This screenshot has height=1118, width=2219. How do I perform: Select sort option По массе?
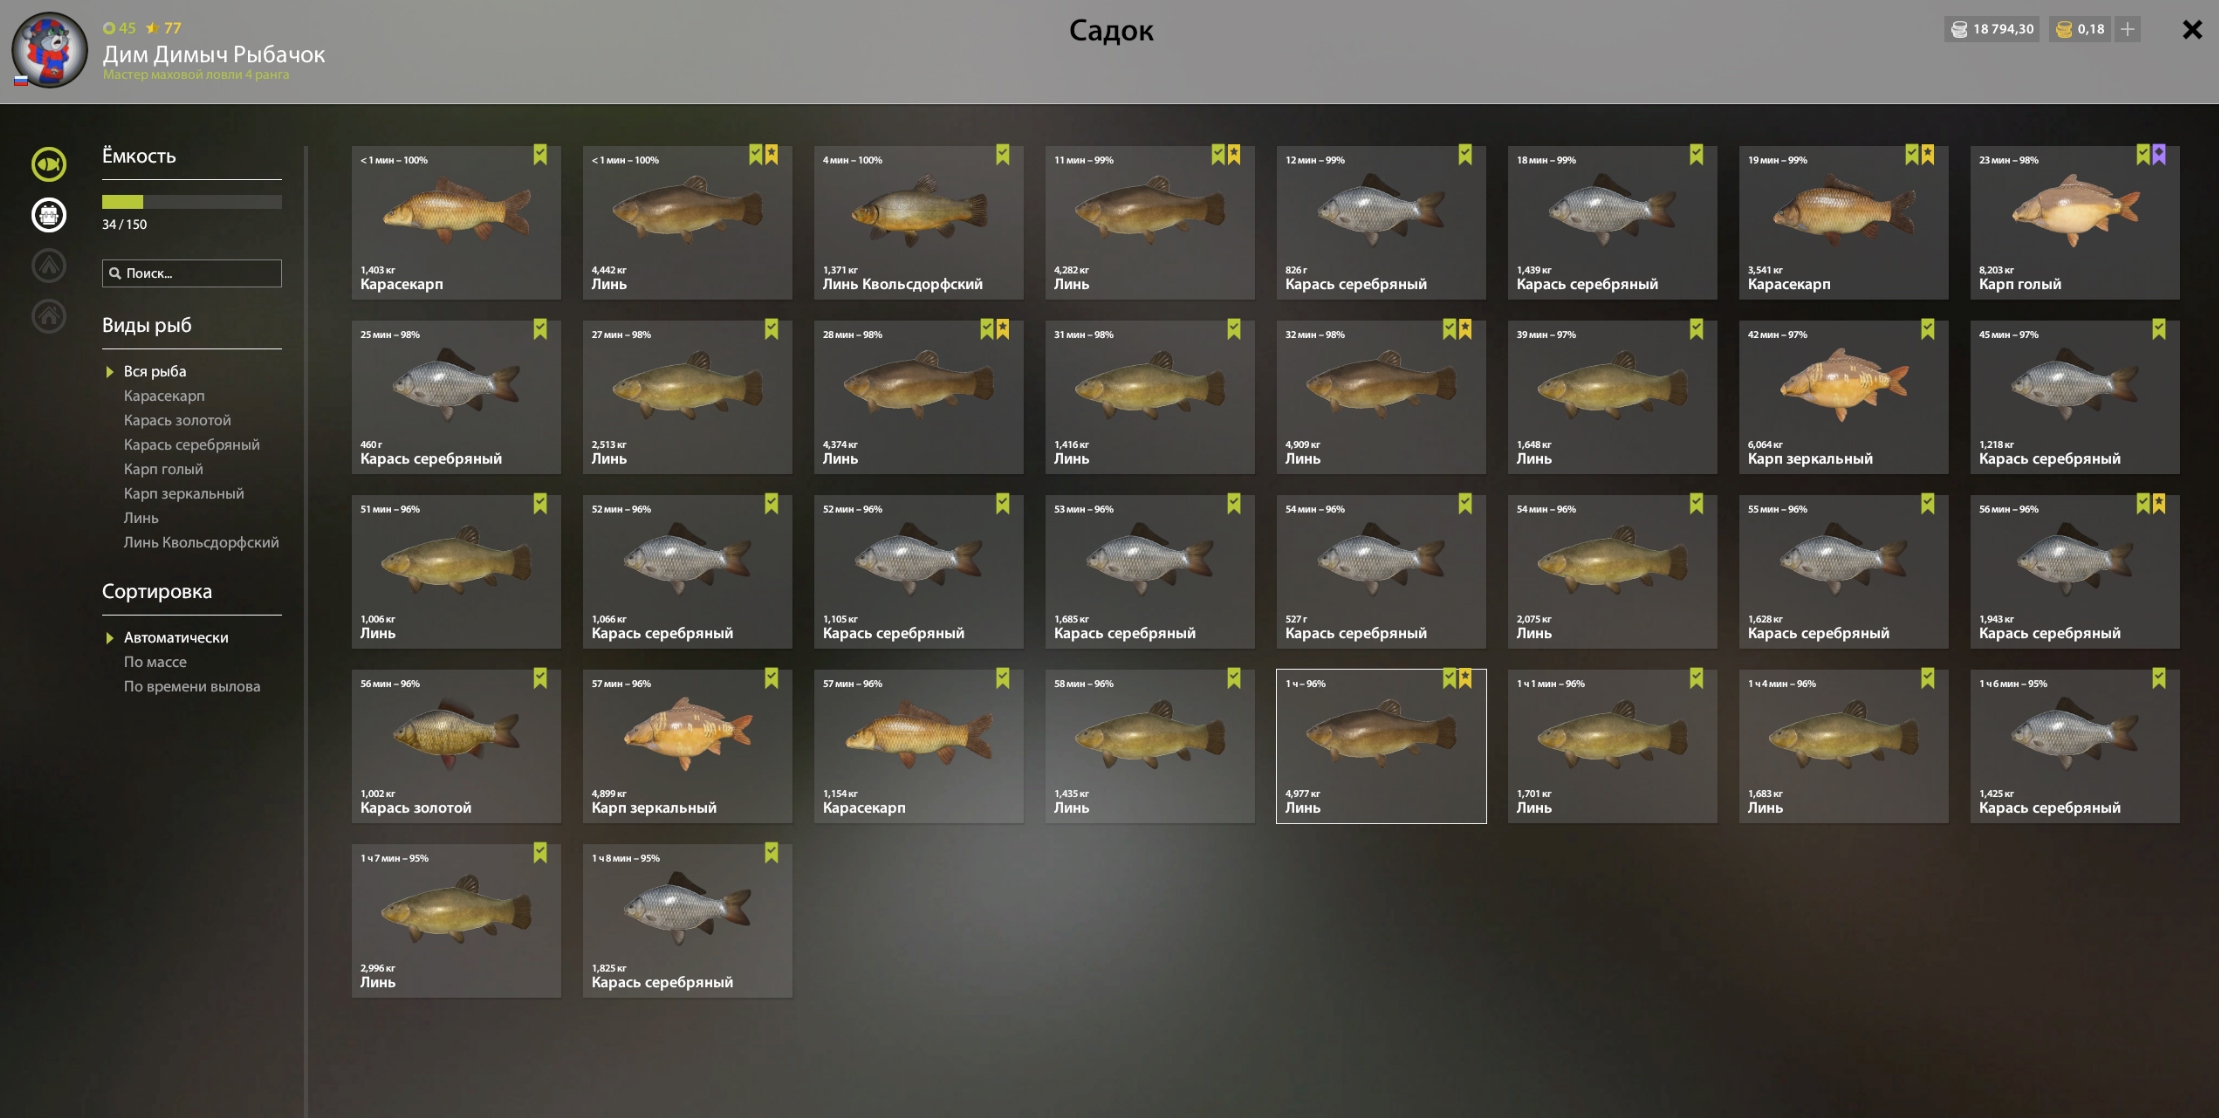155,662
